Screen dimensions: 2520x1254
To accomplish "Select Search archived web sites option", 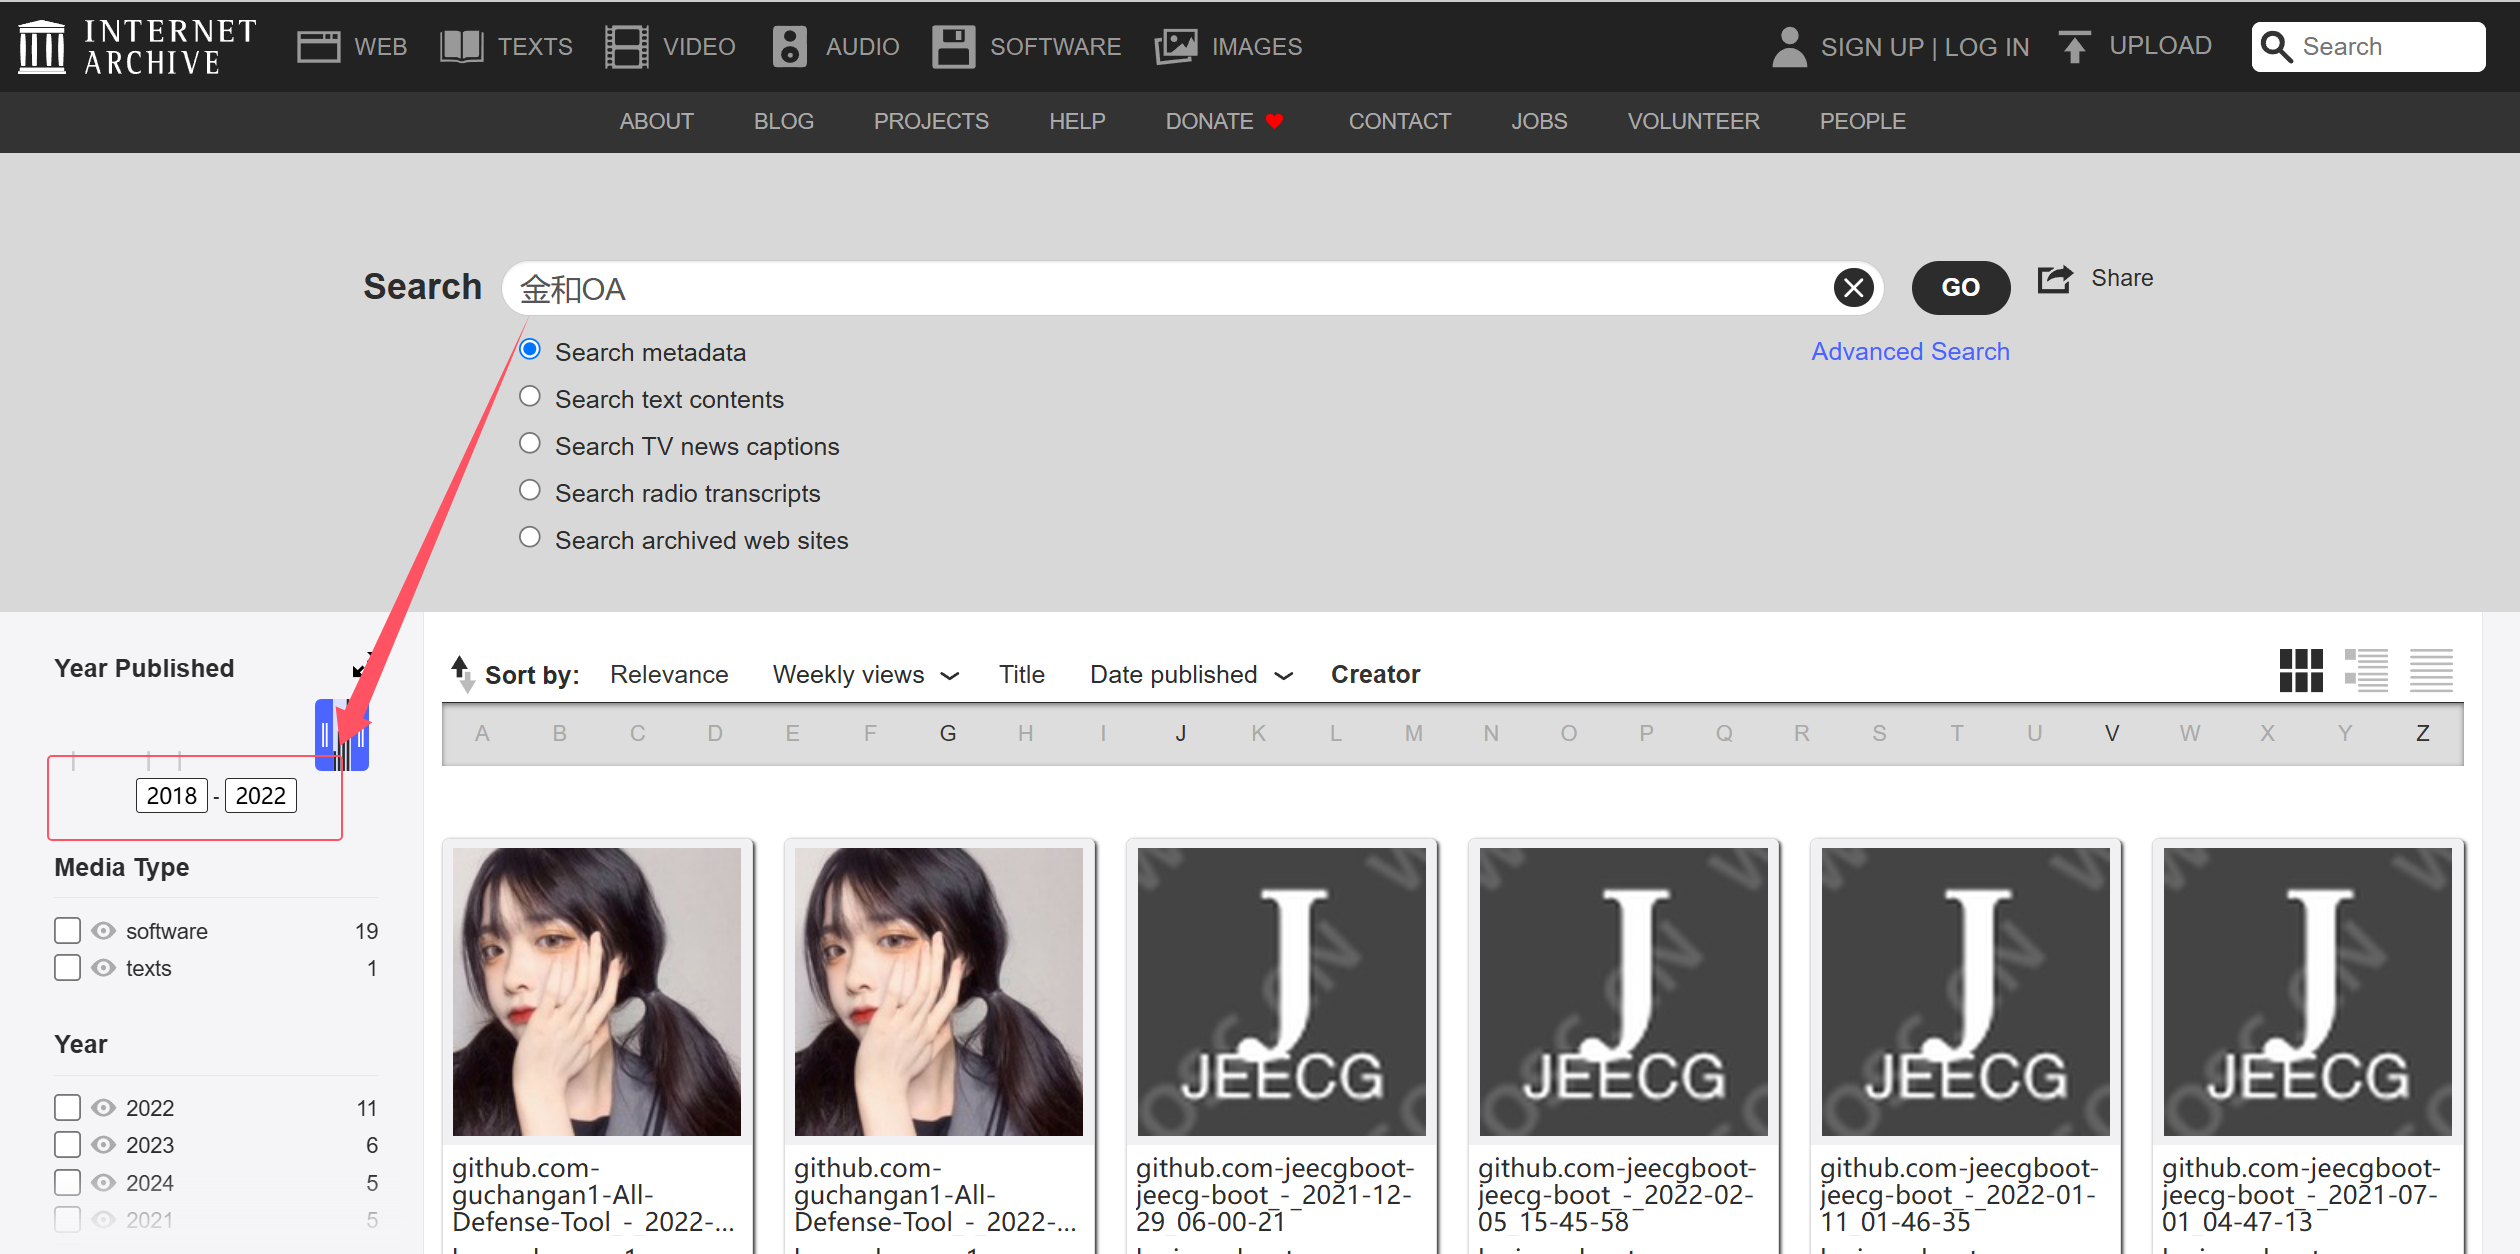I will coord(530,538).
